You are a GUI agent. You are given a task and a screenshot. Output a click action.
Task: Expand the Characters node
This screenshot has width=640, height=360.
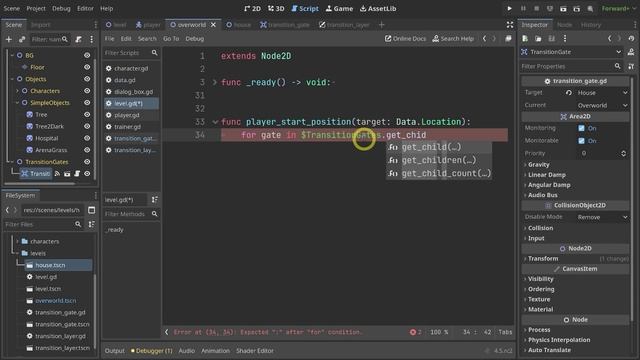[x=17, y=91]
